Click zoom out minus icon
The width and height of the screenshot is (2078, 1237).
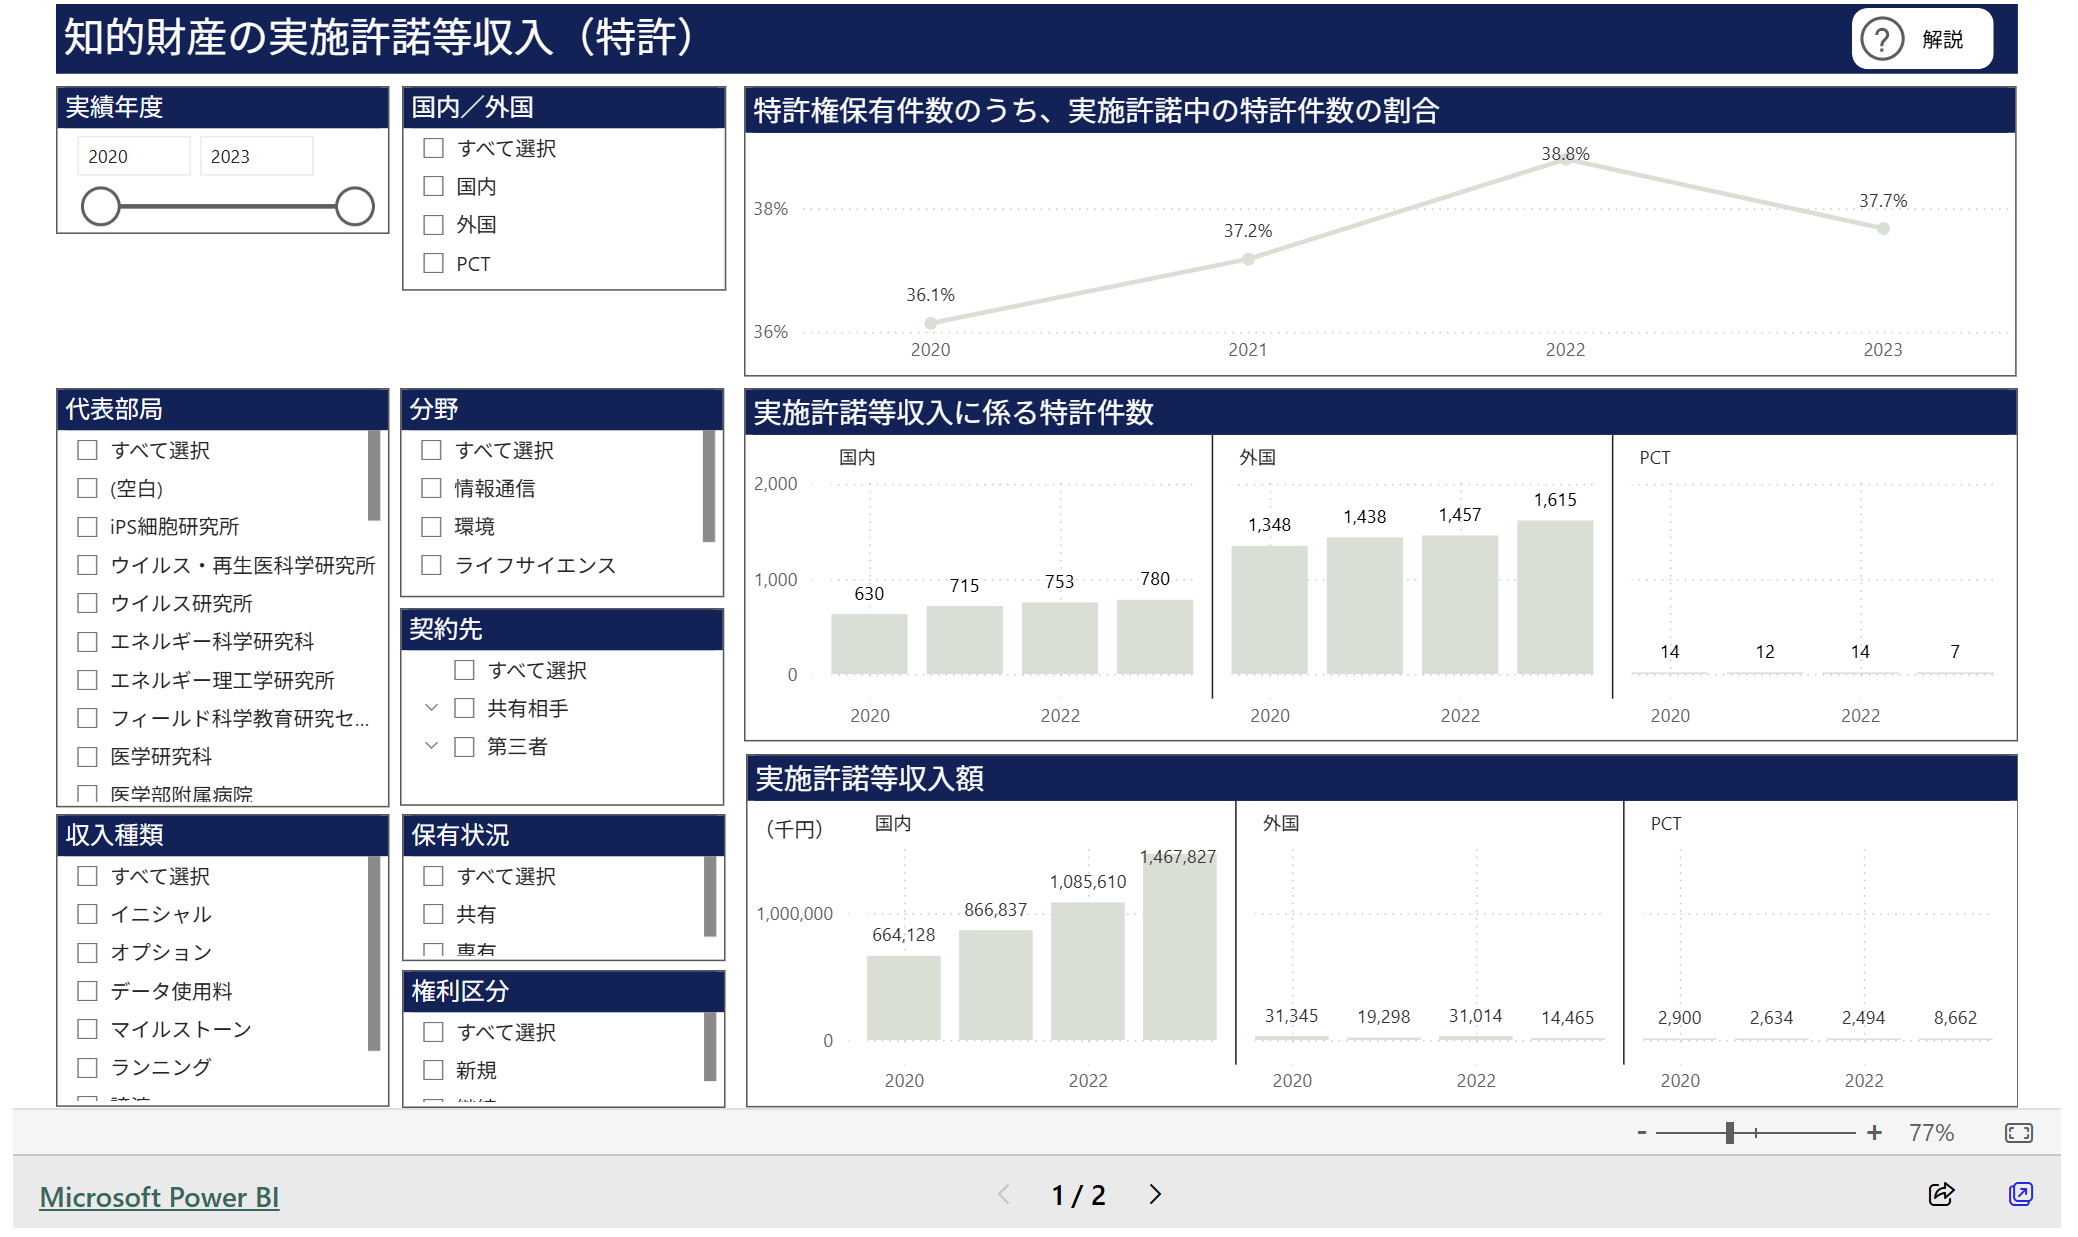pos(1642,1132)
